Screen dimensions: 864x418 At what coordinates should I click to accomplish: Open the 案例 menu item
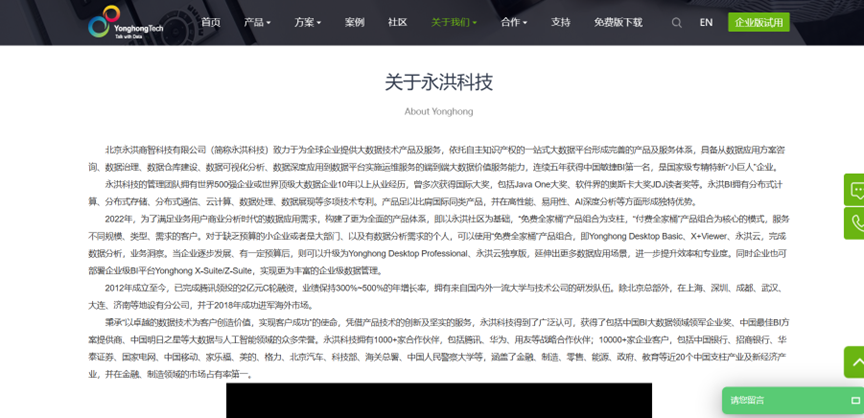354,22
